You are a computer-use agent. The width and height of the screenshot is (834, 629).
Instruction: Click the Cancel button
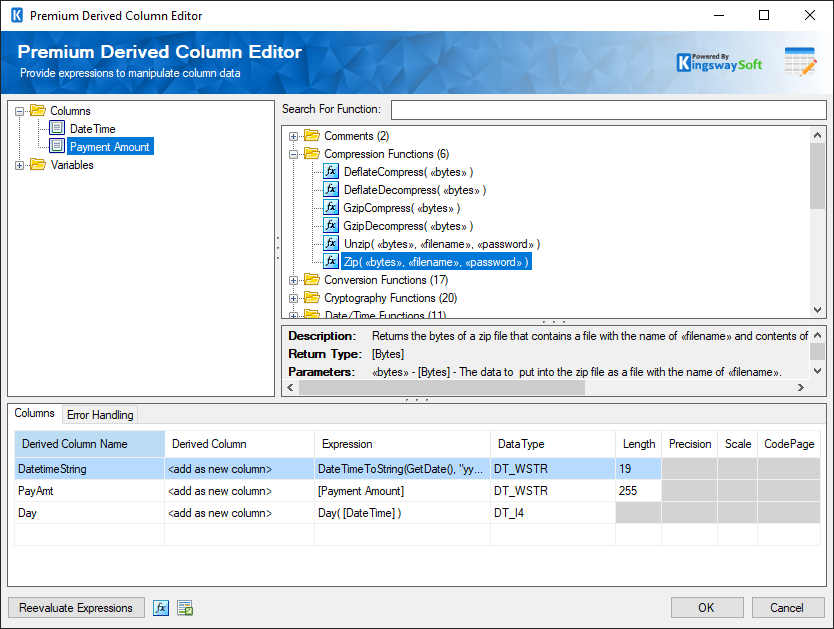coord(788,608)
